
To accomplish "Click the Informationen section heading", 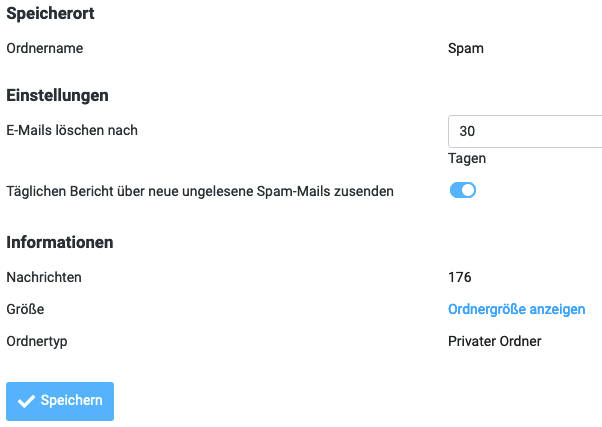I will tap(60, 242).
